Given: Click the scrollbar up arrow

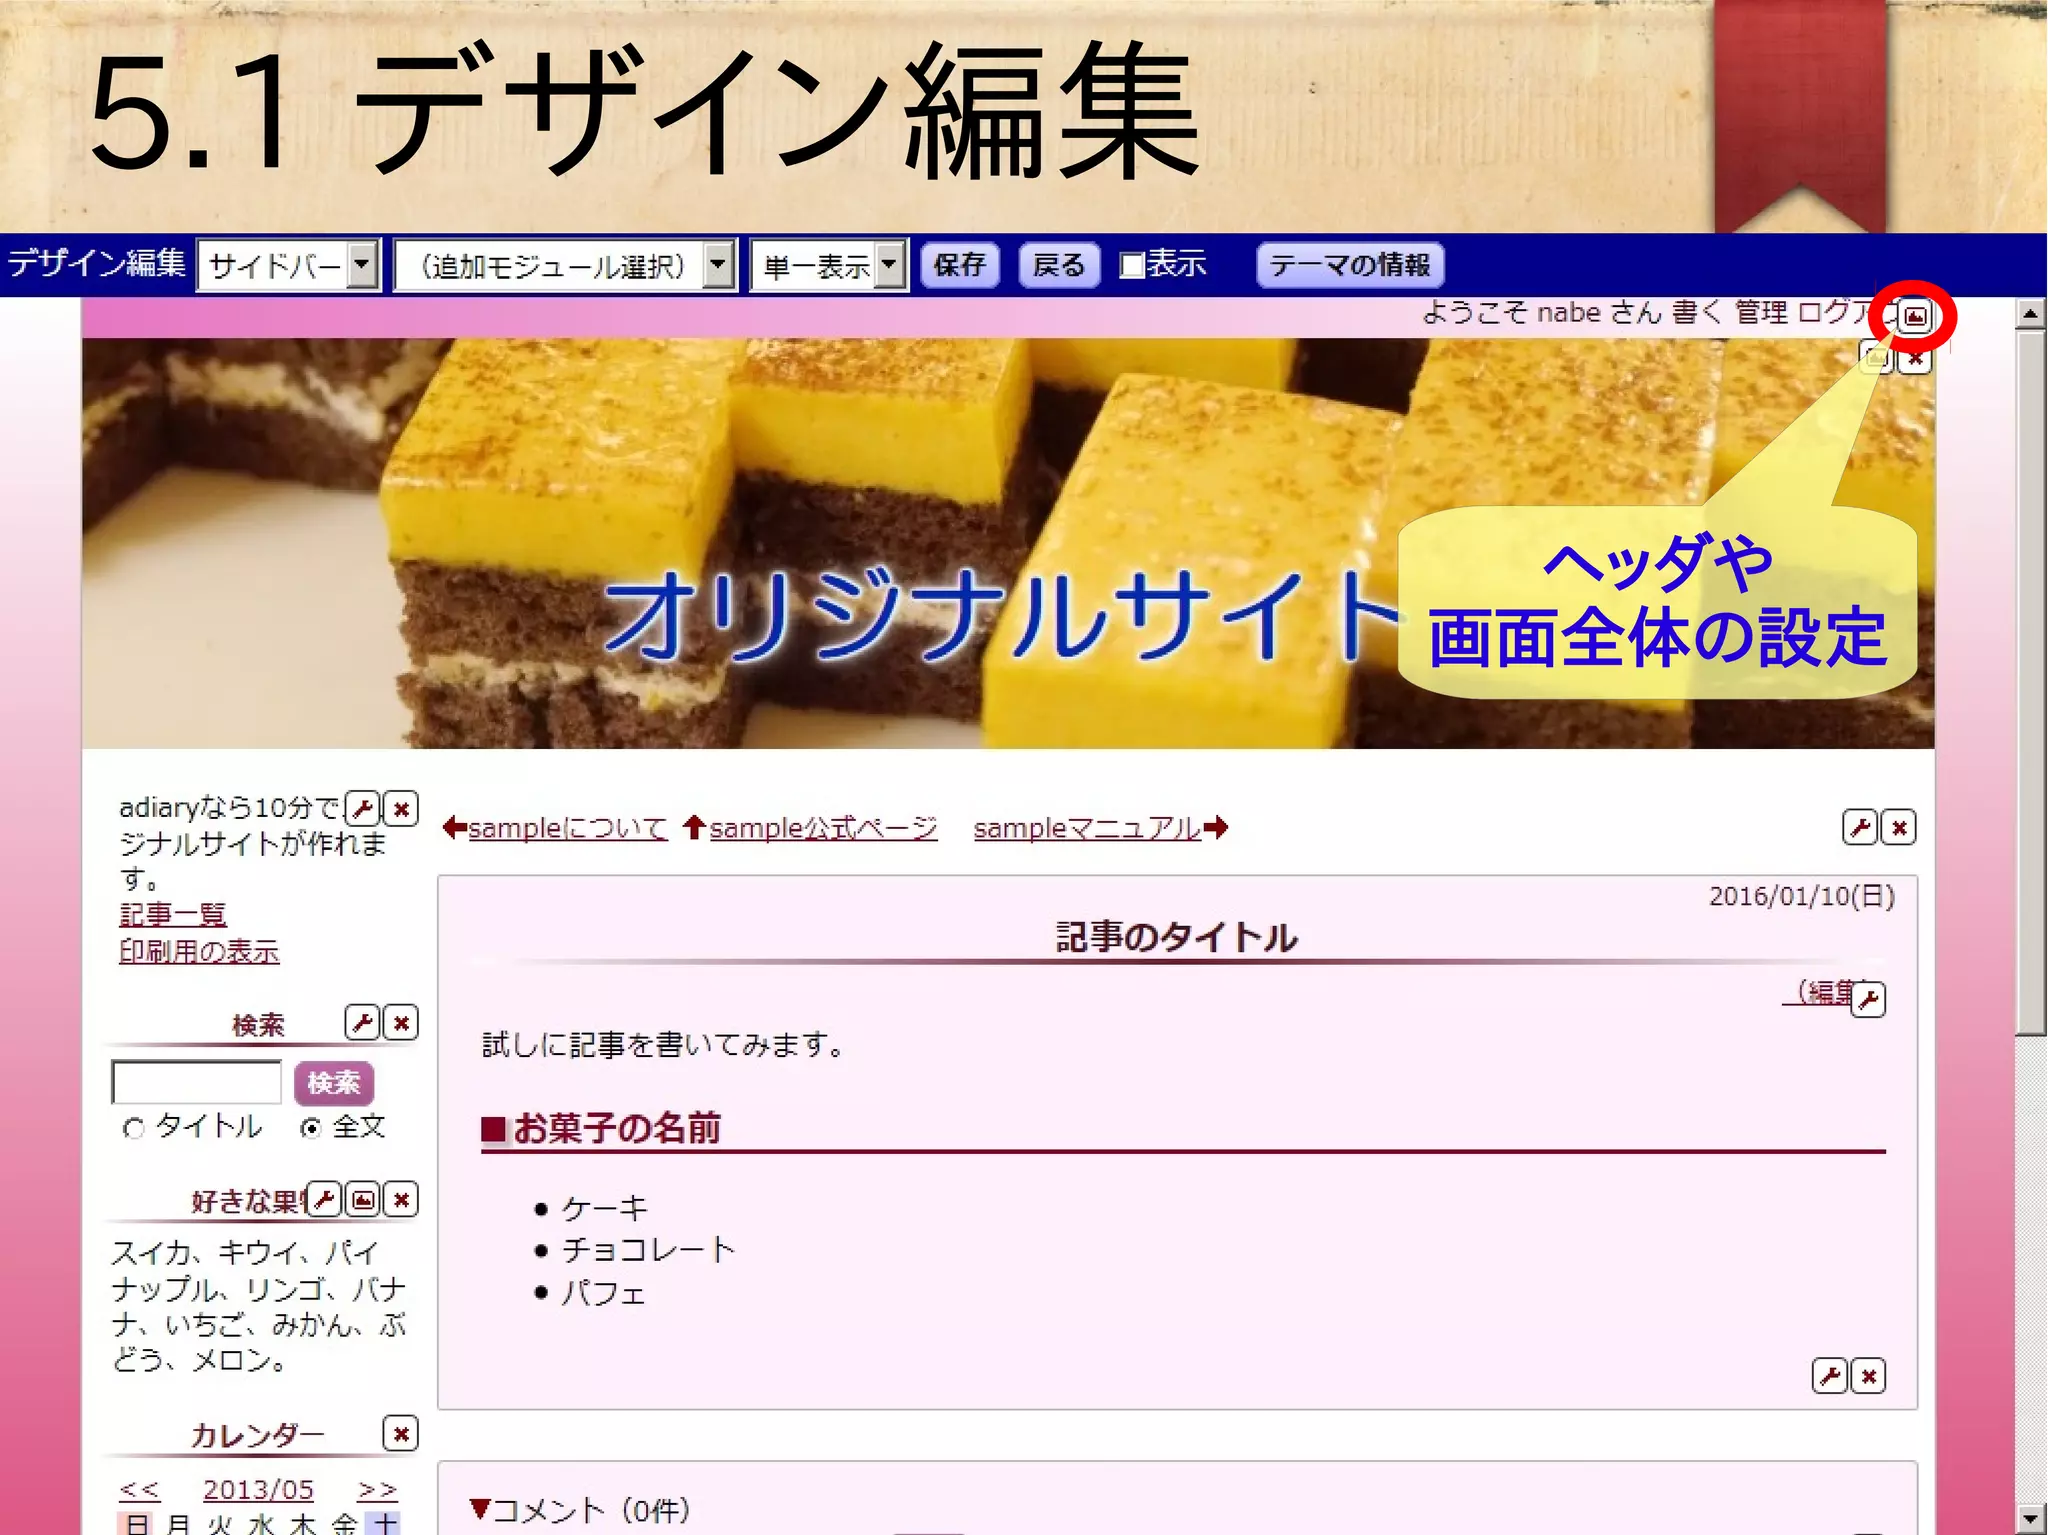Looking at the screenshot, I should [x=2030, y=314].
